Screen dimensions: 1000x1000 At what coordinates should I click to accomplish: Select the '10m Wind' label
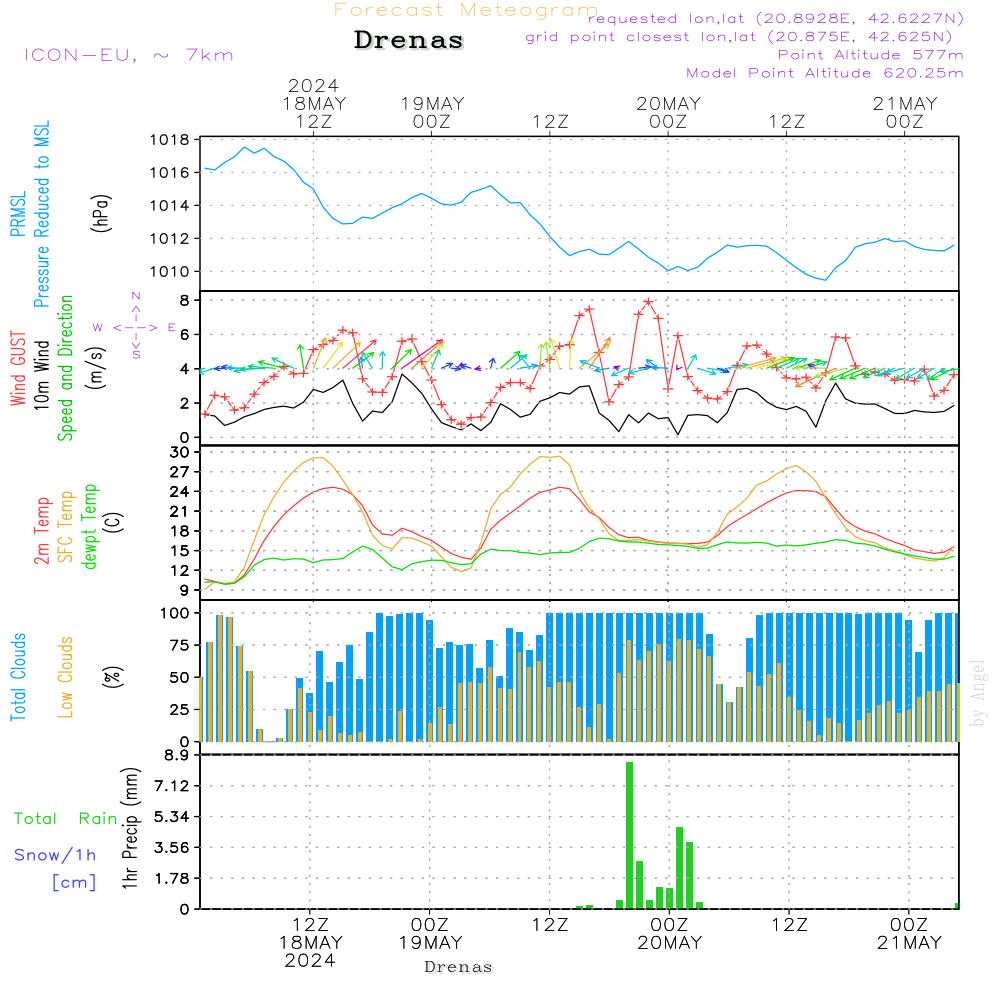[x=41, y=374]
